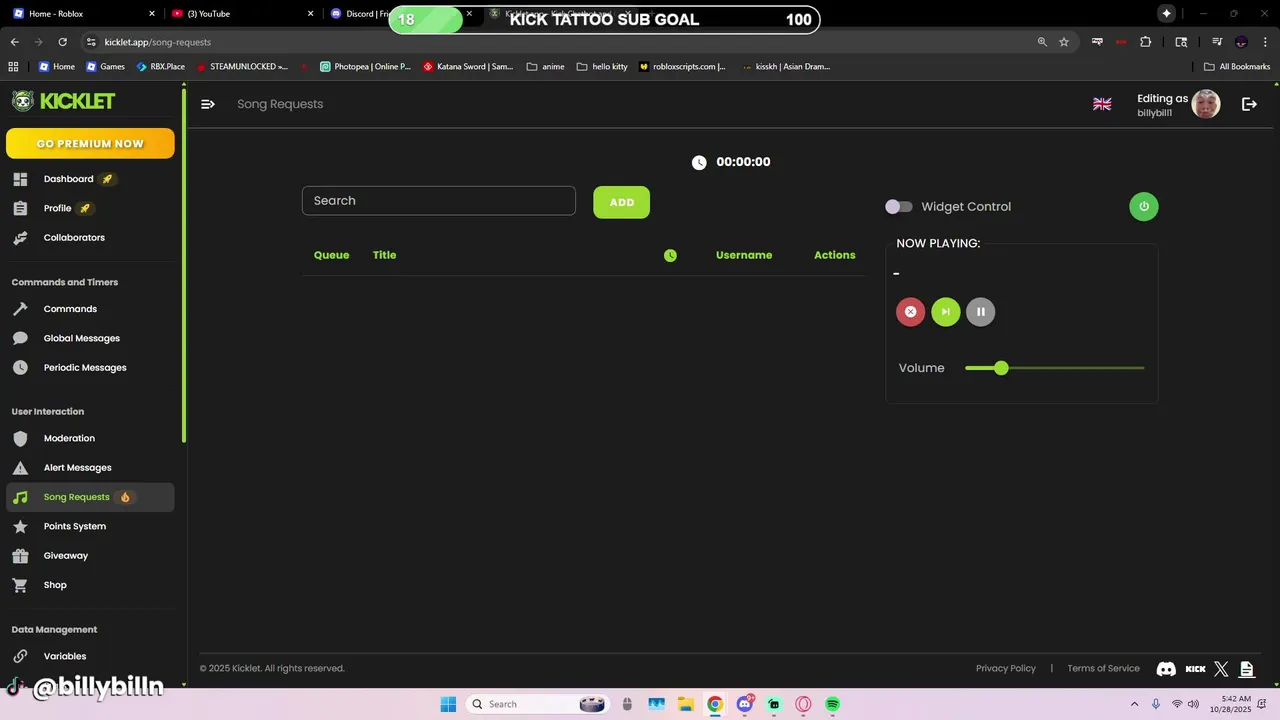Open Spotify from the taskbar
Viewport: 1280px width, 720px height.
click(x=832, y=704)
